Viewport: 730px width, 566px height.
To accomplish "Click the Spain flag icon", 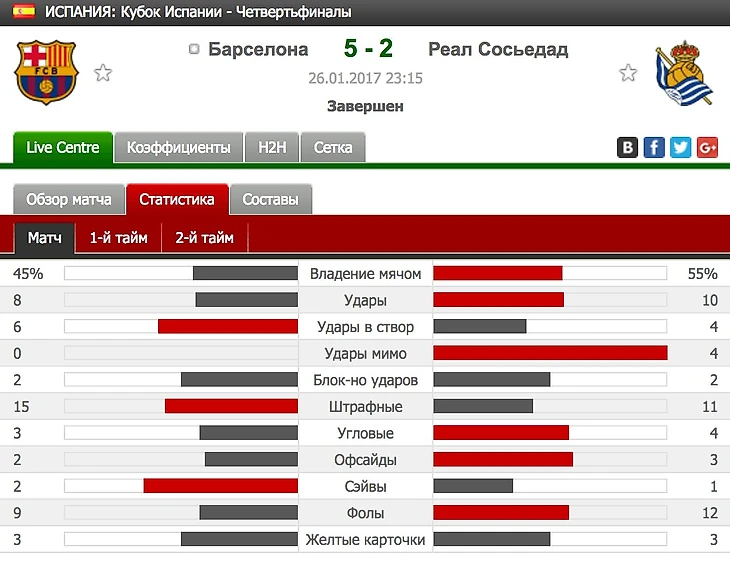I will 22,11.
